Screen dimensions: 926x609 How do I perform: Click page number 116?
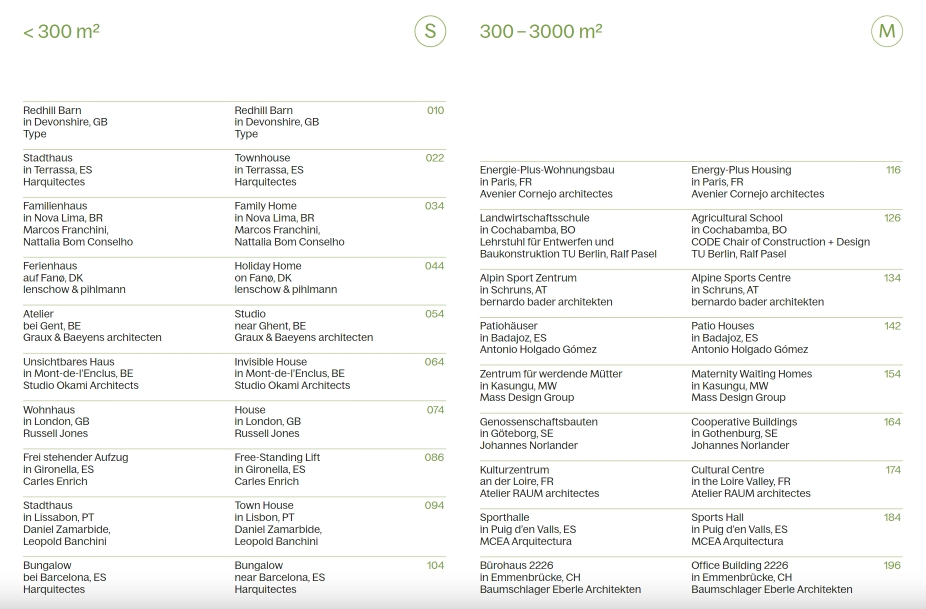[x=893, y=170]
